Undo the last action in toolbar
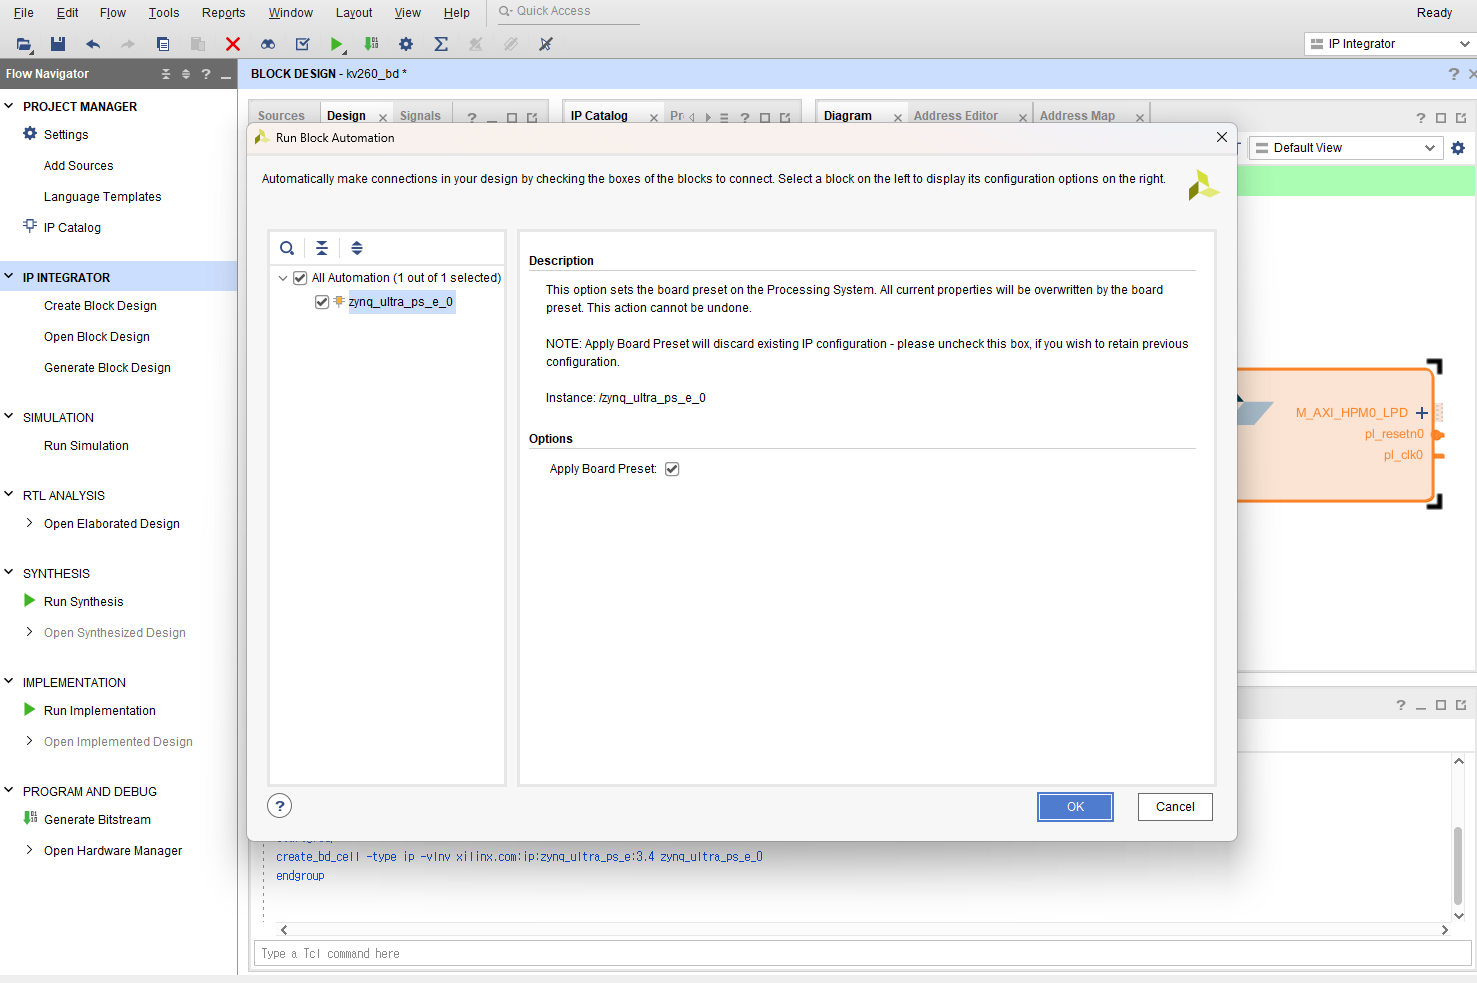 click(93, 44)
